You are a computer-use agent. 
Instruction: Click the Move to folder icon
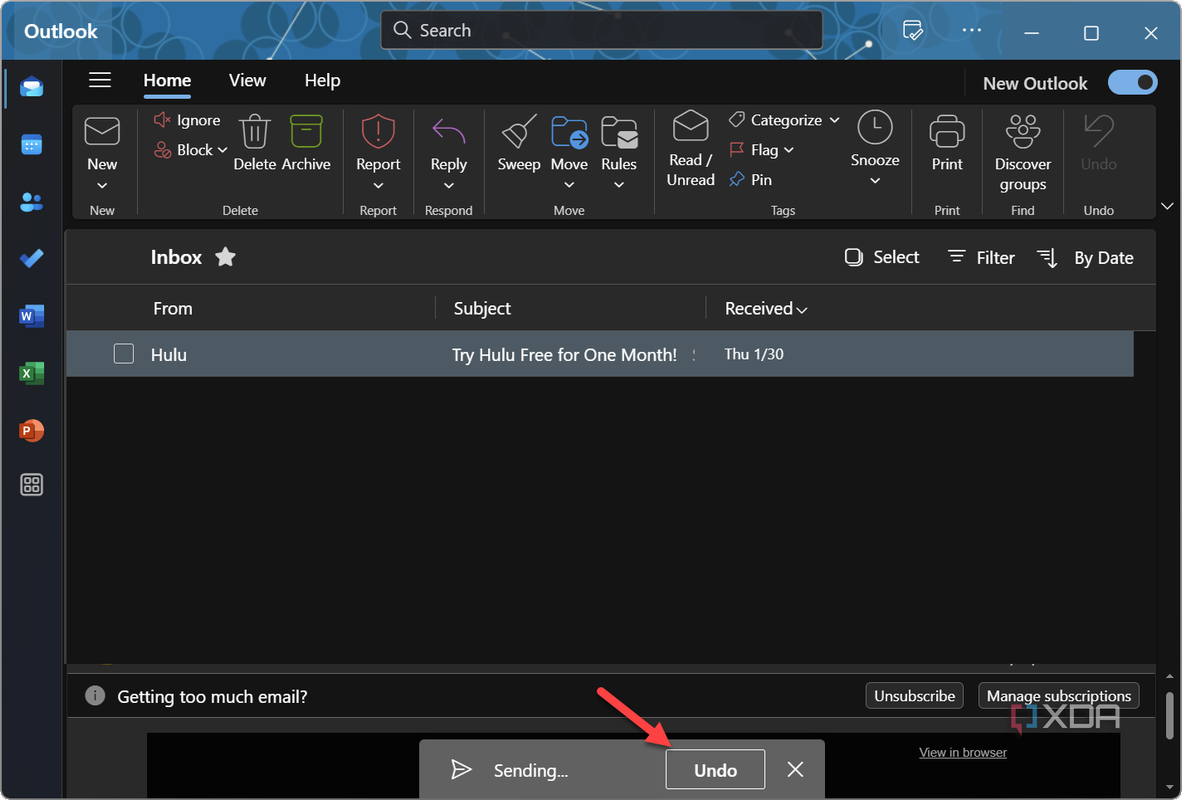(569, 132)
